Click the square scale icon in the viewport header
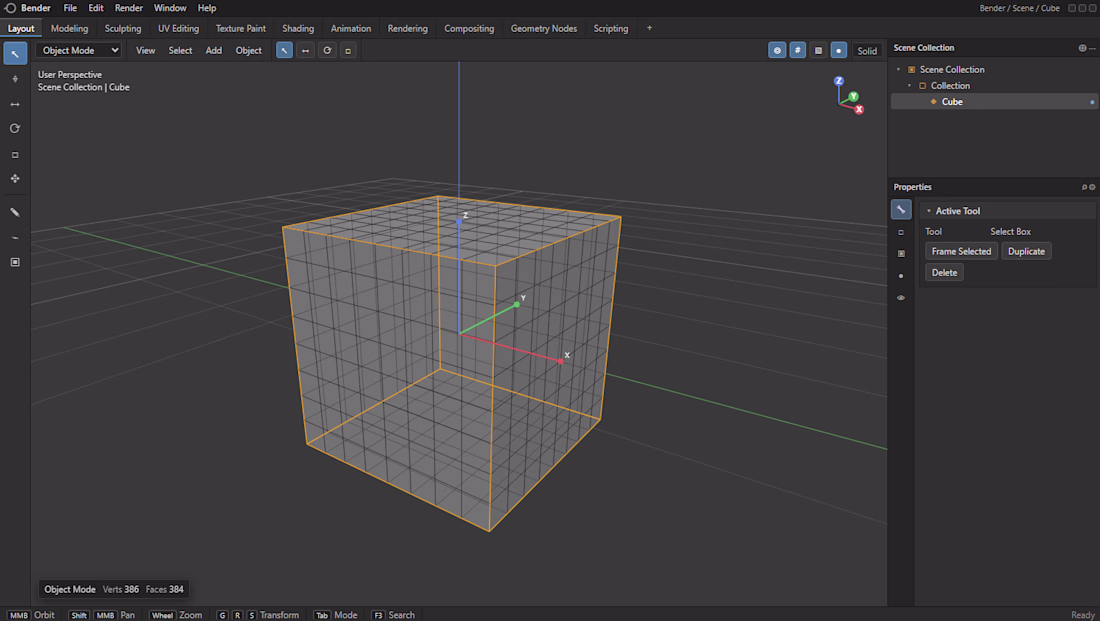This screenshot has width=1100, height=621. pyautogui.click(x=348, y=51)
